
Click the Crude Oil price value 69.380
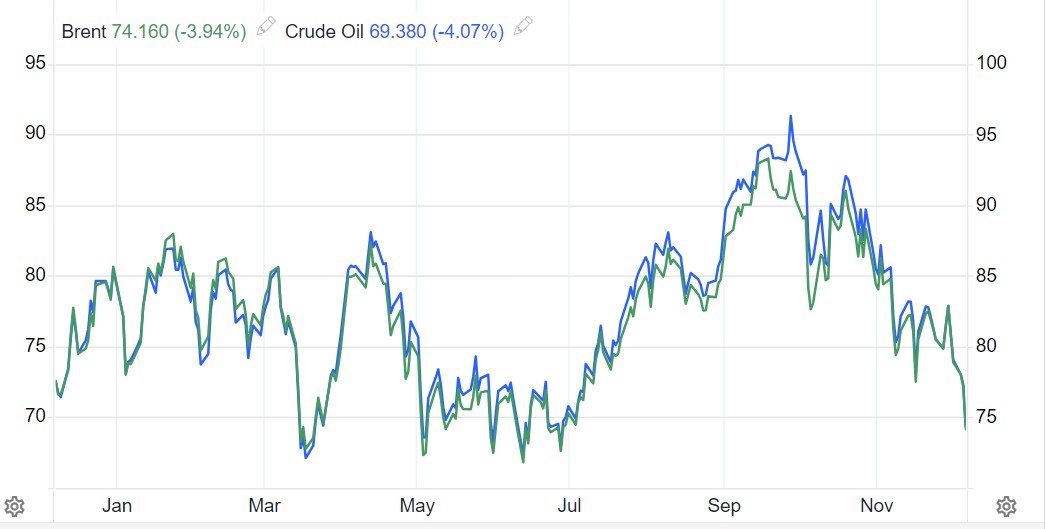tap(400, 31)
